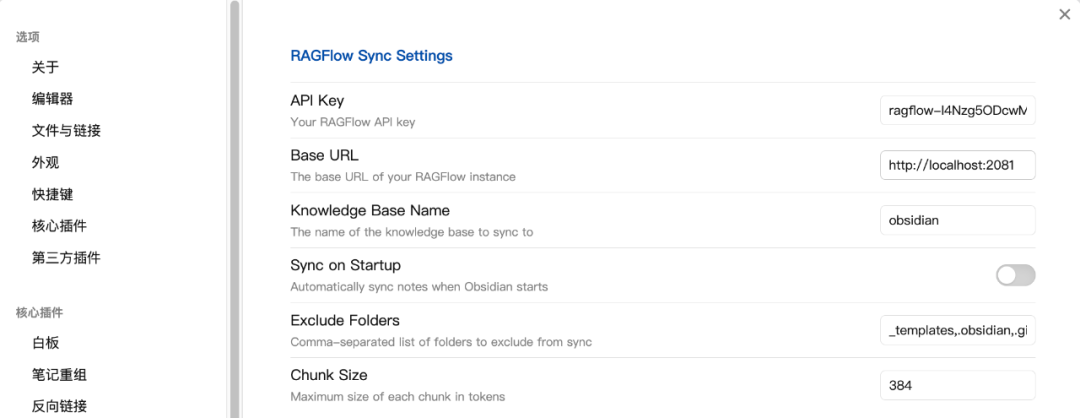Click "Automatically sync notes when Obsidian starts" text
Viewport: 1080px width, 418px height.
click(x=419, y=286)
